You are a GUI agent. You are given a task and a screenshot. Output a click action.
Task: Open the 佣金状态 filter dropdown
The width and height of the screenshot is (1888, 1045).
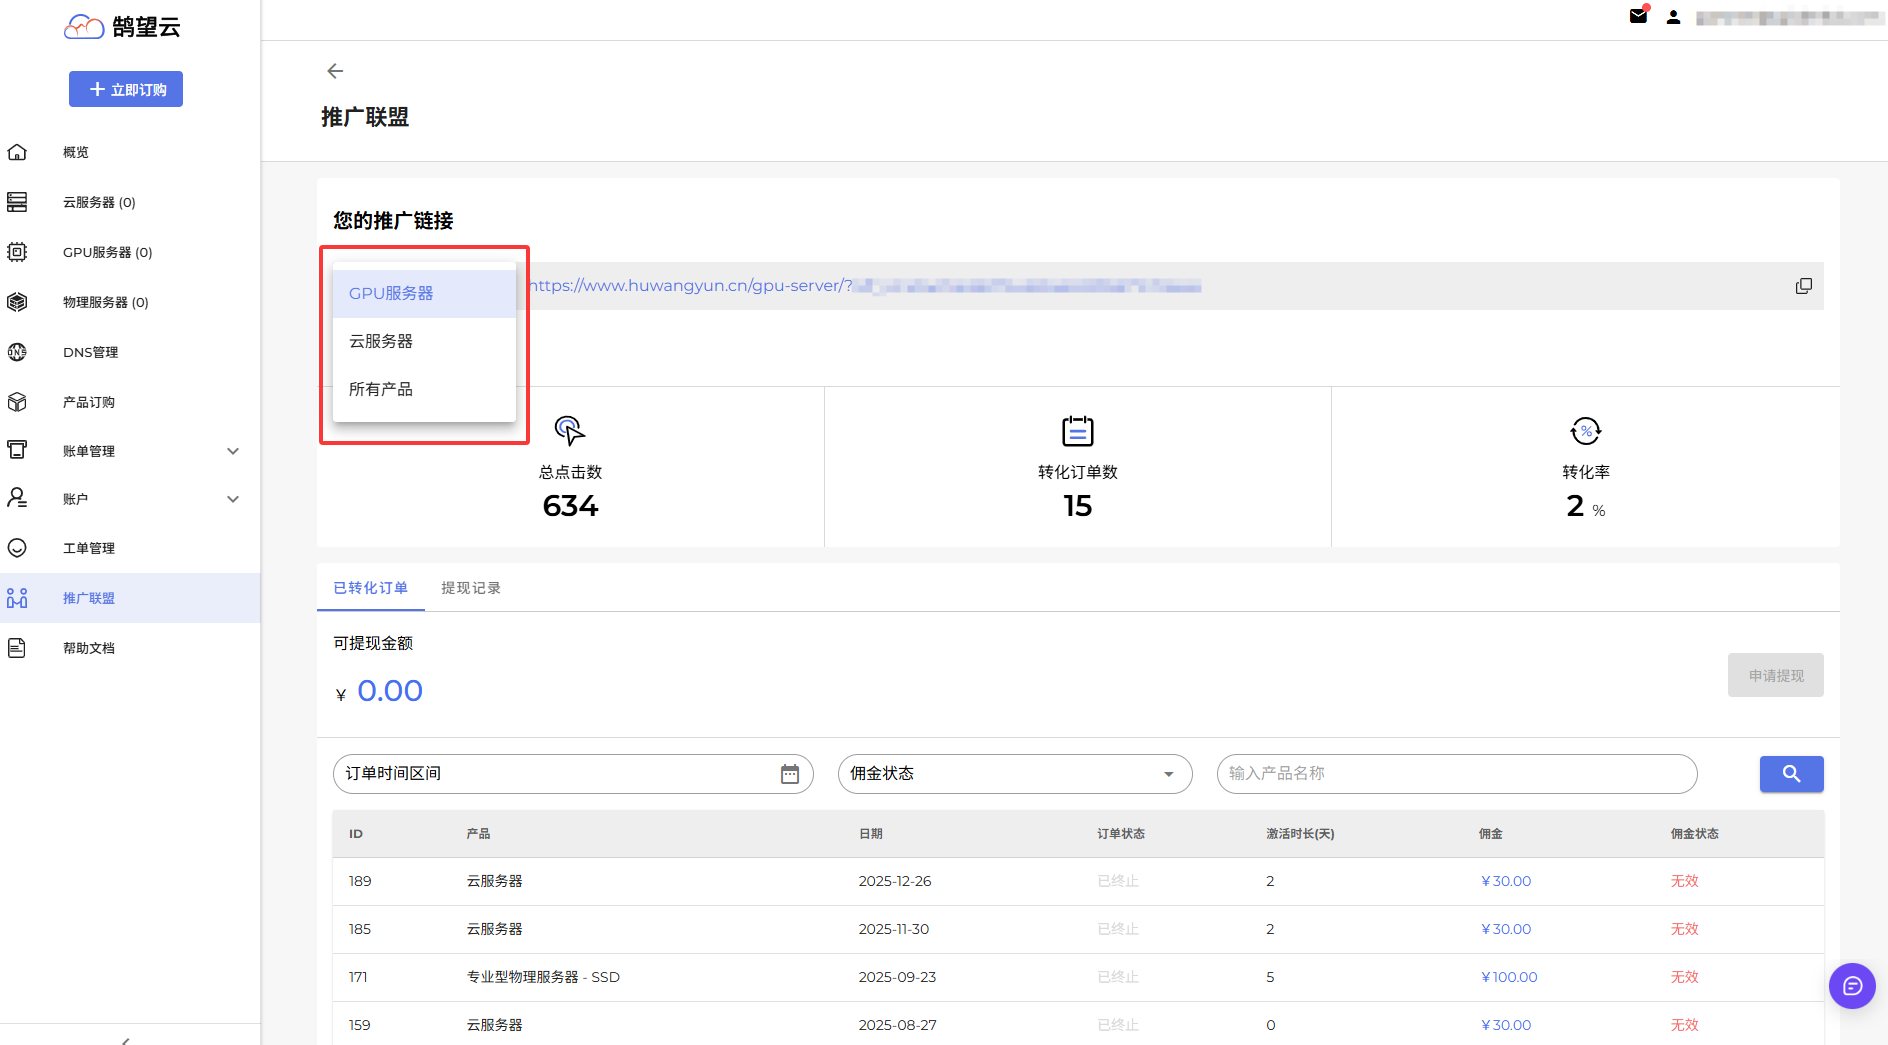[1014, 774]
